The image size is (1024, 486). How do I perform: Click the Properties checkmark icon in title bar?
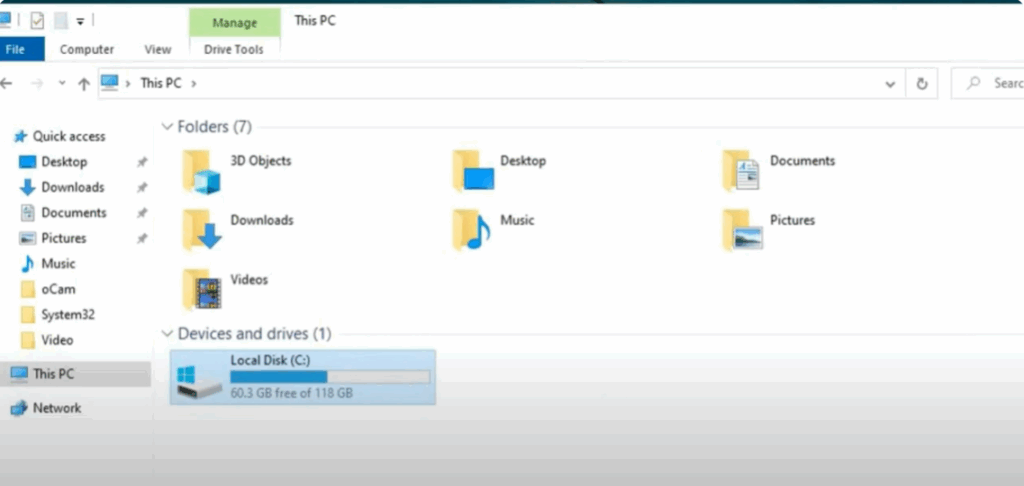coord(37,21)
